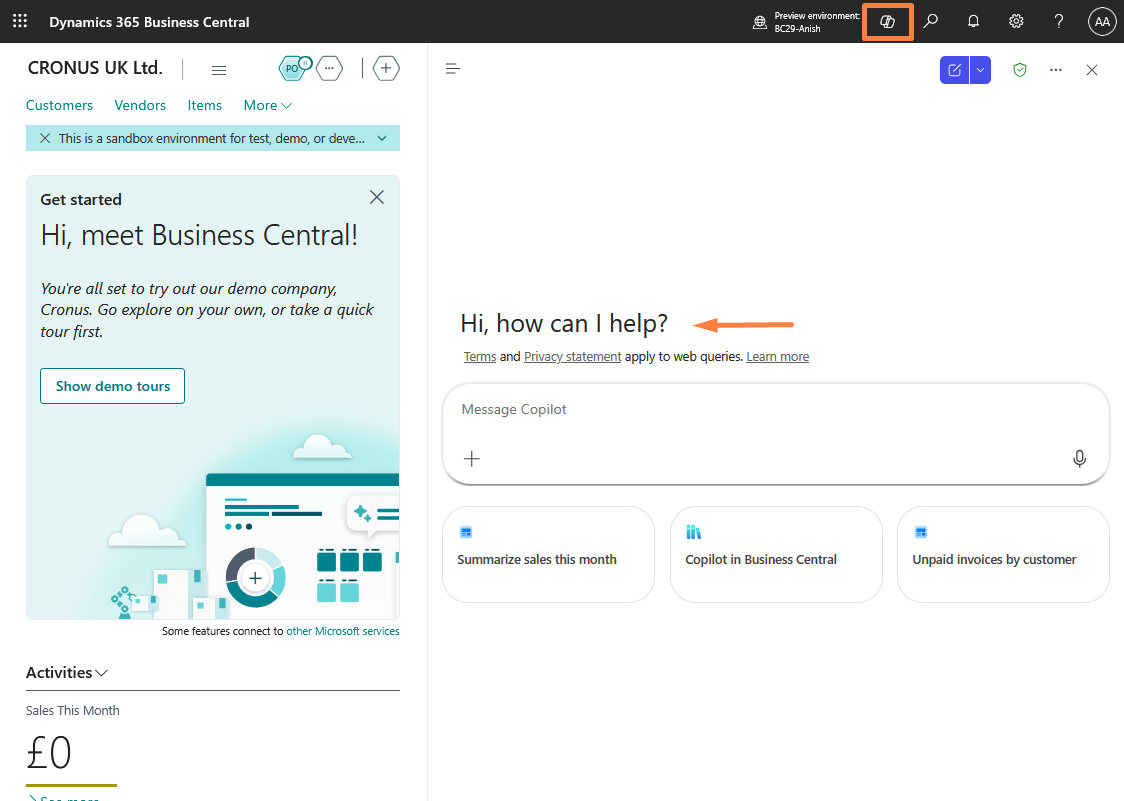Toggle the Copilot chat history panel icon
Screen dimensions: 1124x801
[x=452, y=69]
